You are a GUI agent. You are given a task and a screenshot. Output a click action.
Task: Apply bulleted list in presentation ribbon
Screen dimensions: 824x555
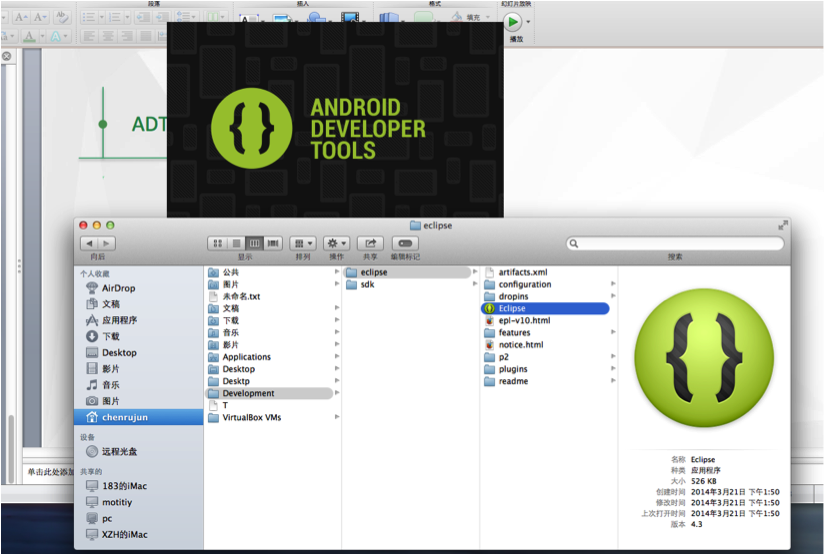[91, 17]
